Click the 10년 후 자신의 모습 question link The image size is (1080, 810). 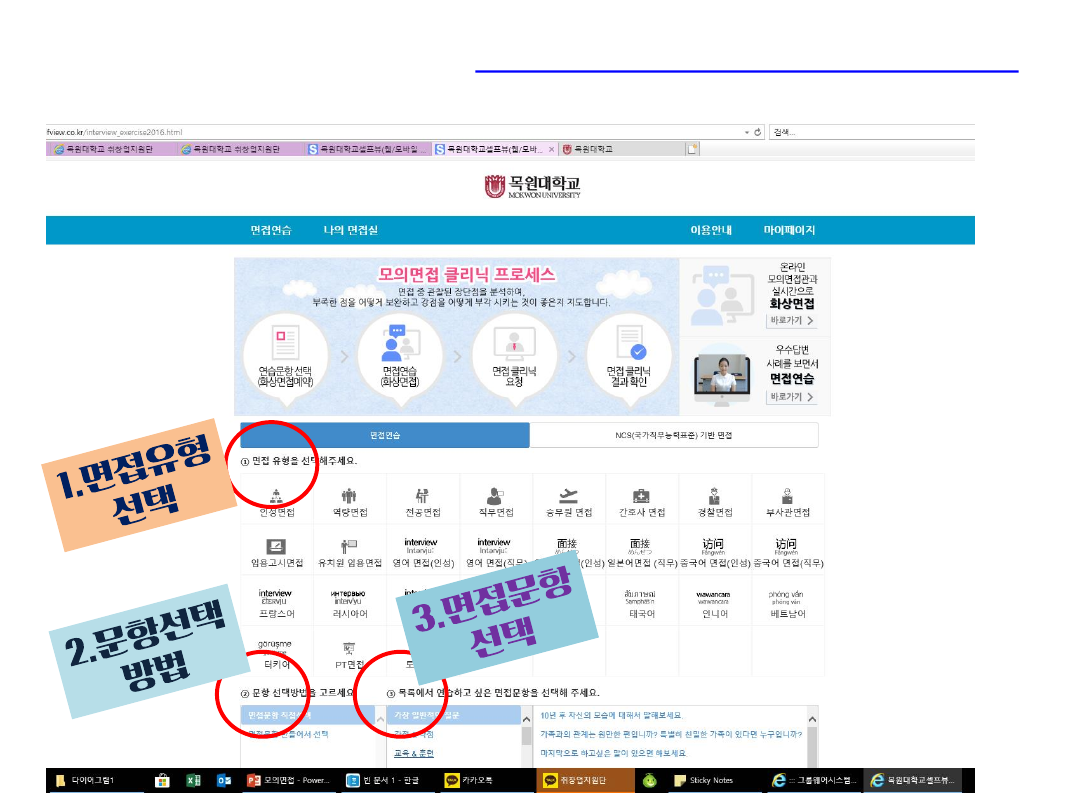pyautogui.click(x=611, y=715)
